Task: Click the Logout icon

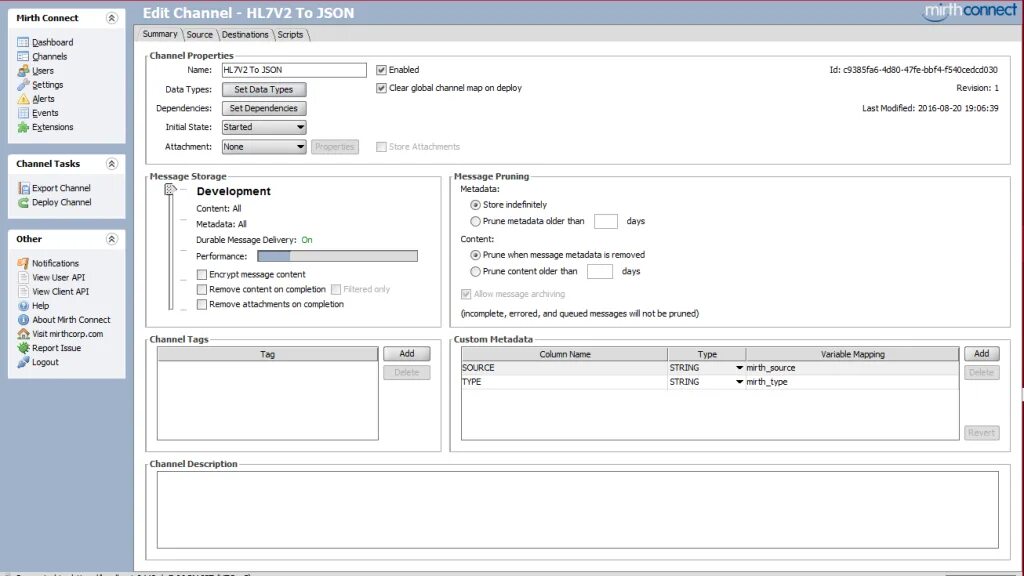Action: [x=23, y=362]
